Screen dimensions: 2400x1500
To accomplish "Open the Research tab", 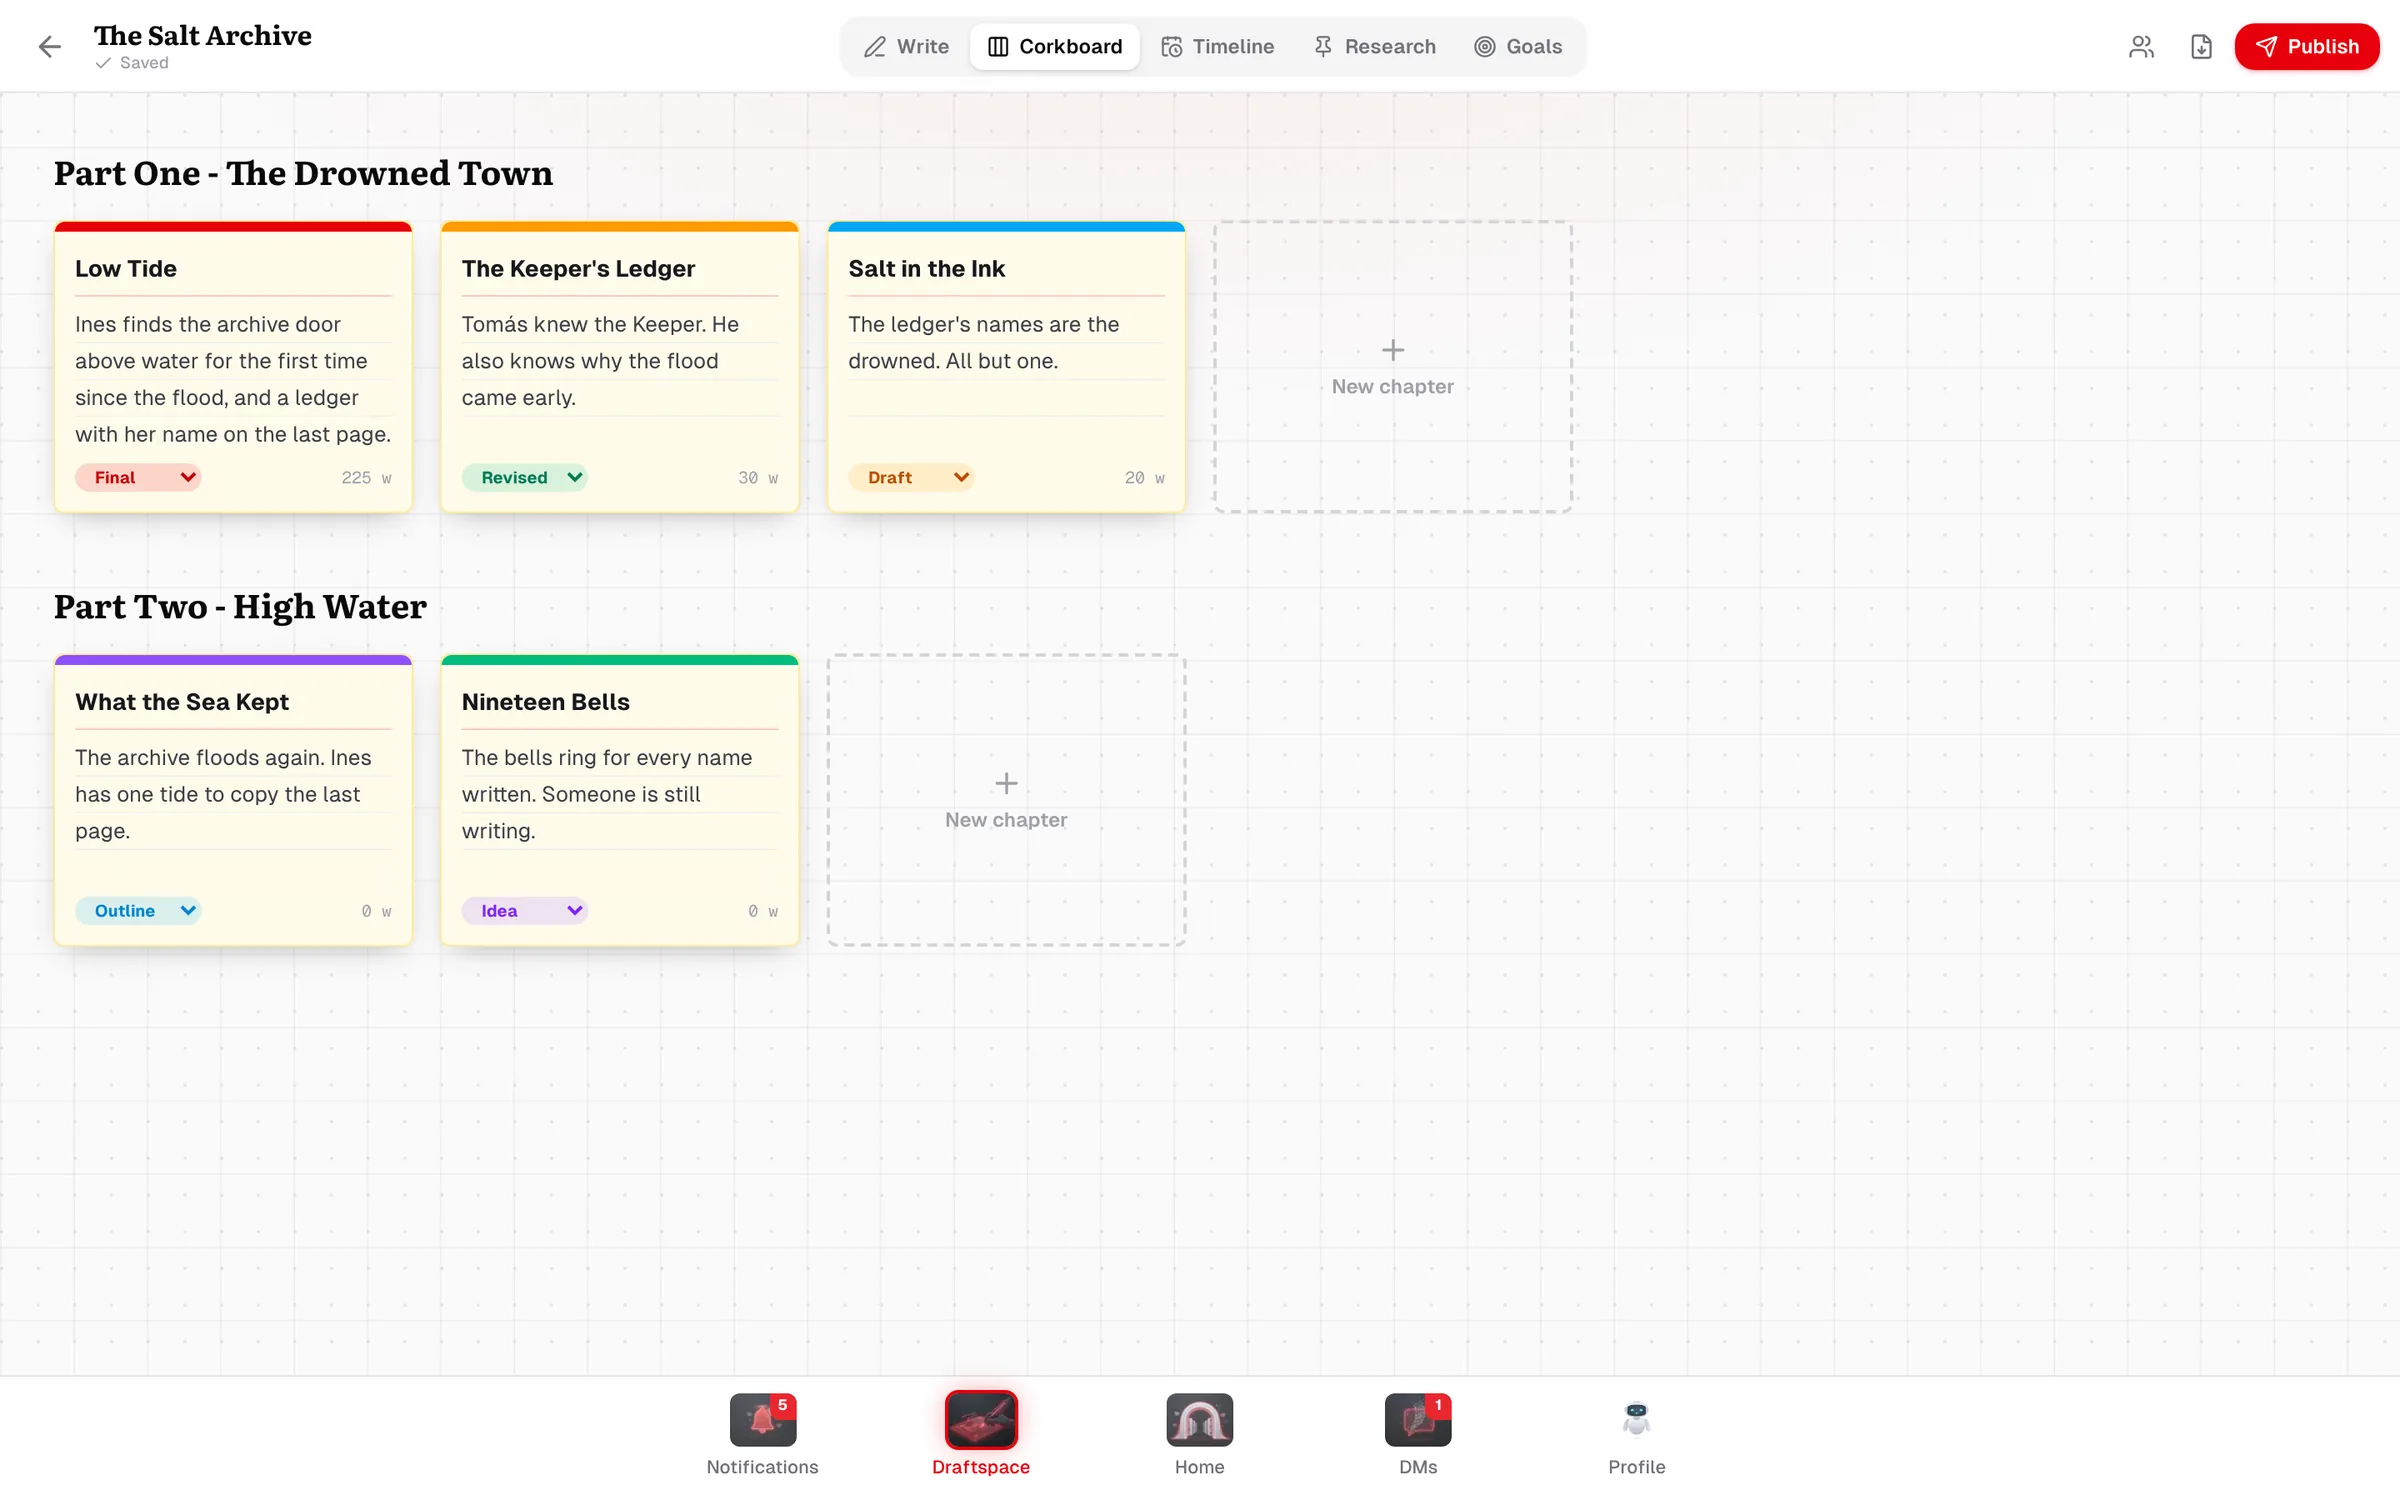I will pyautogui.click(x=1374, y=46).
